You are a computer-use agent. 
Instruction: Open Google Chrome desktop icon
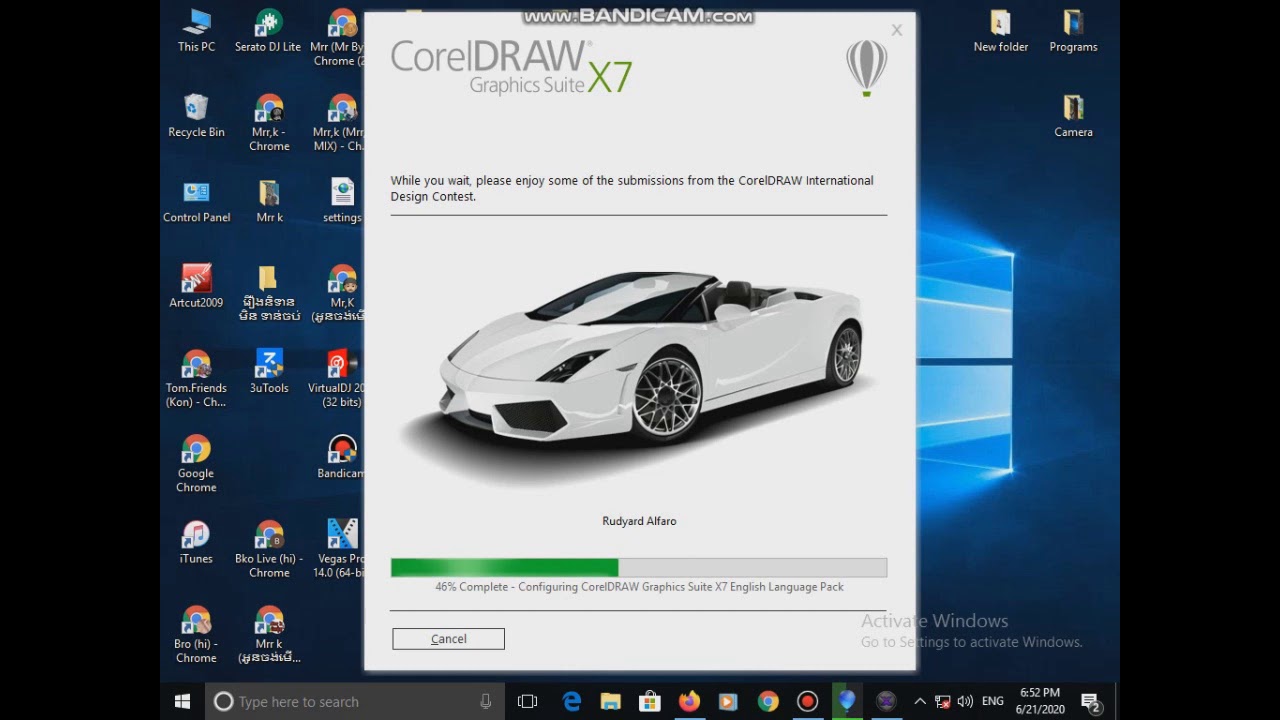(x=196, y=464)
